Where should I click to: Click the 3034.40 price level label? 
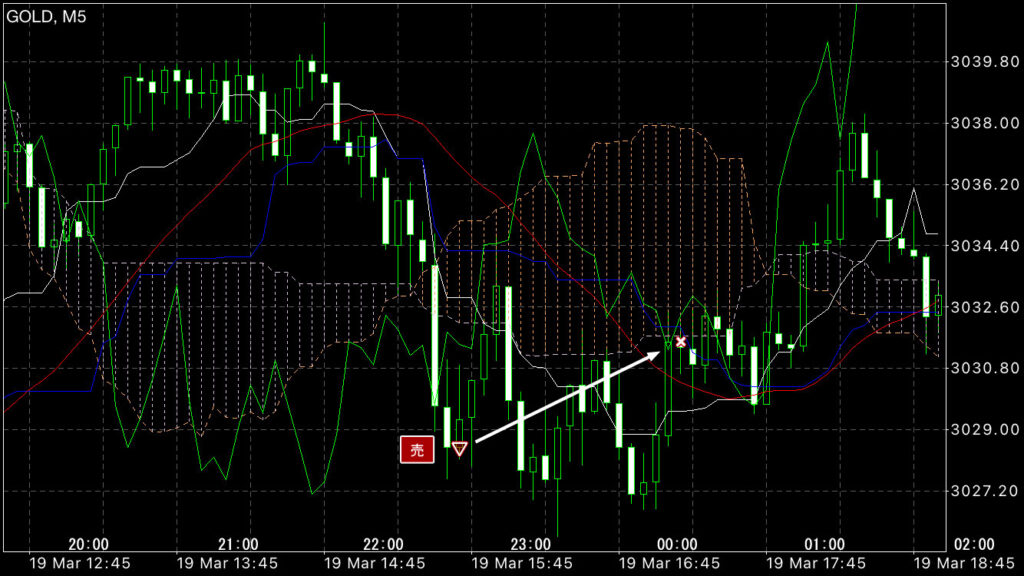coord(979,246)
